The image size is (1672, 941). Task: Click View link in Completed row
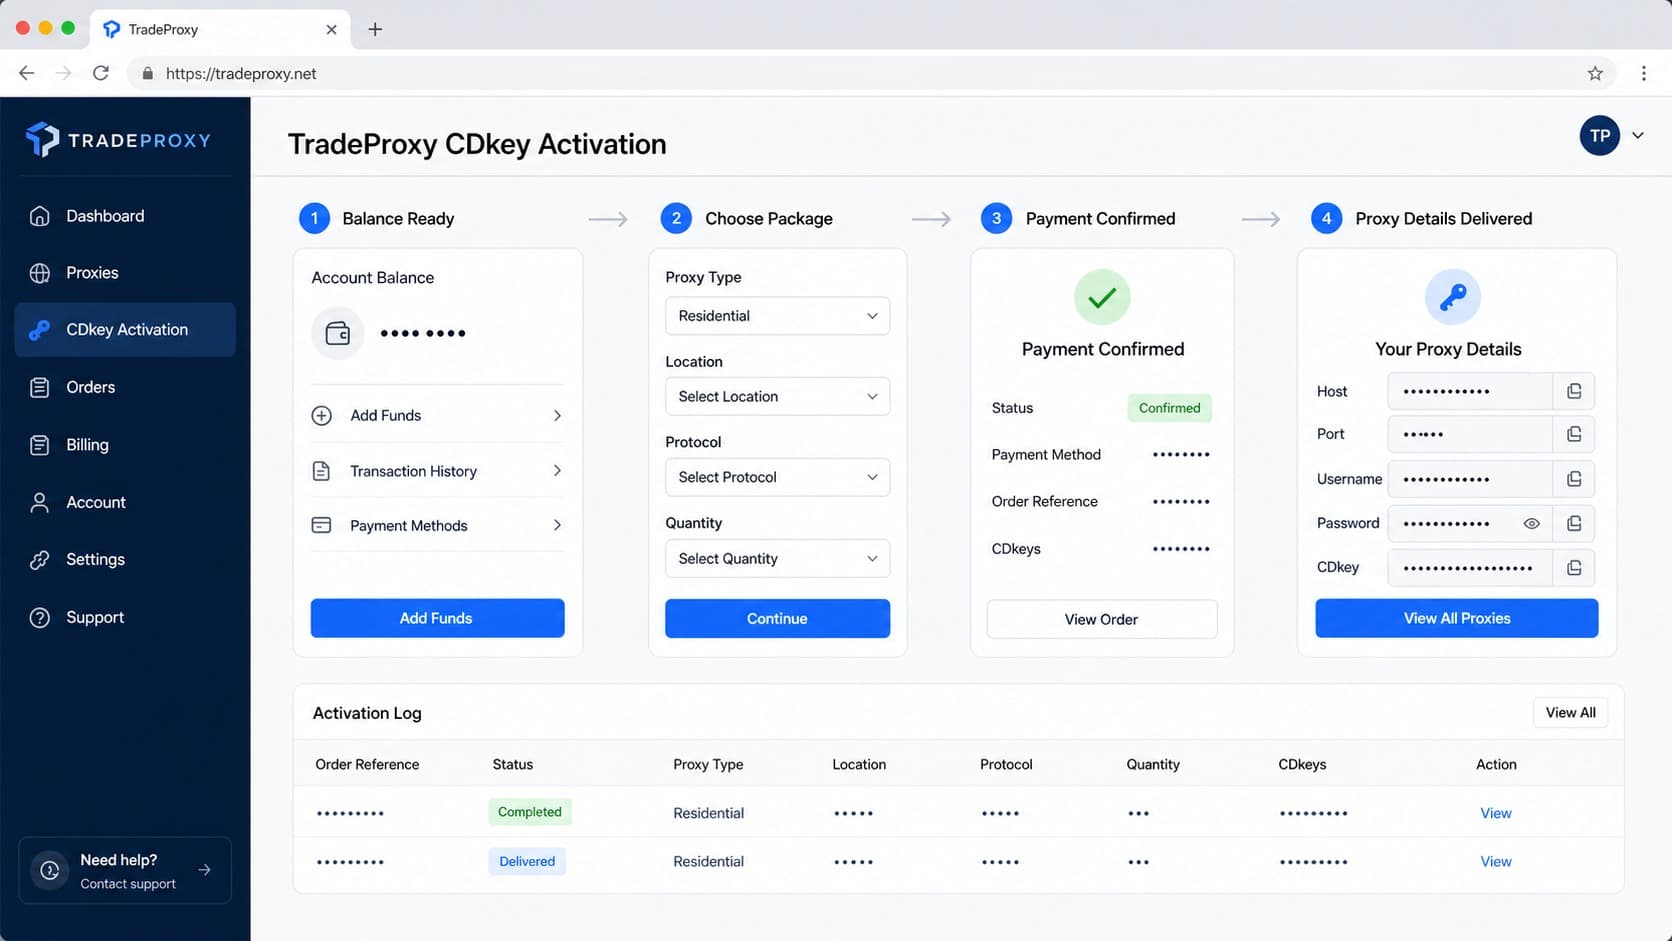tap(1496, 813)
